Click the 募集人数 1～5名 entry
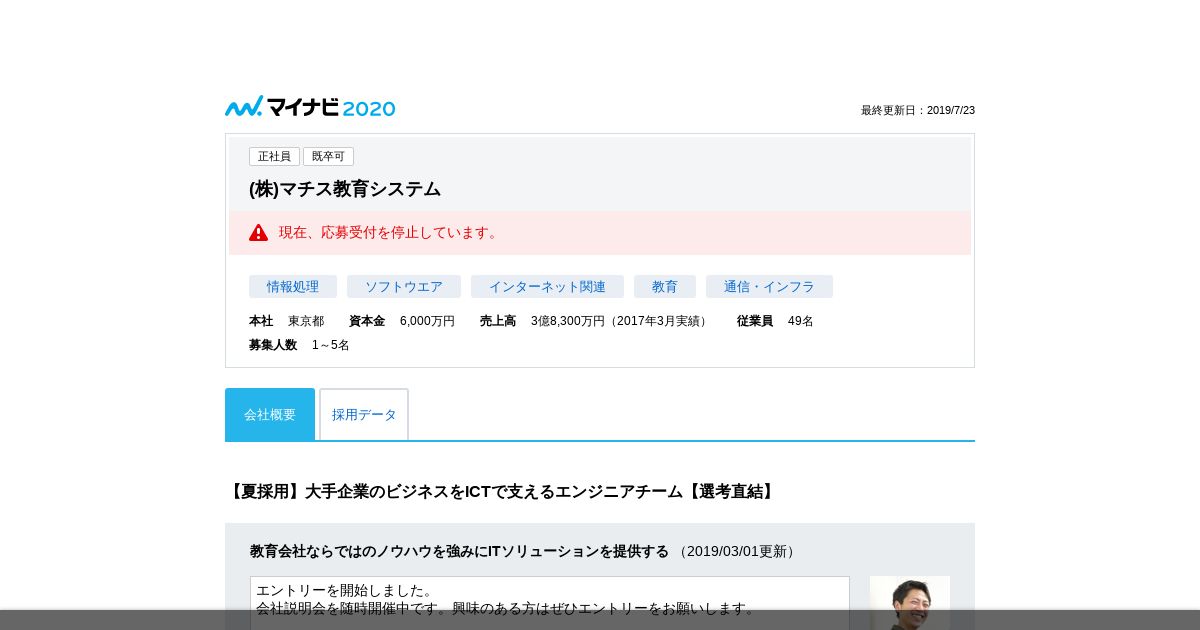The image size is (1200, 630). click(x=299, y=345)
